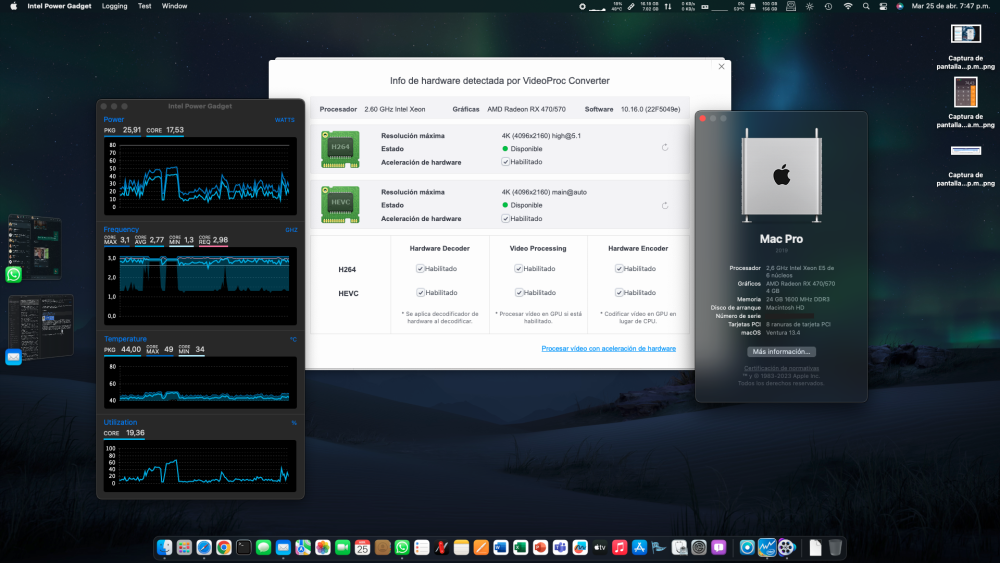Open the Trash in the dock
The width and height of the screenshot is (1000, 563).
pyautogui.click(x=835, y=547)
